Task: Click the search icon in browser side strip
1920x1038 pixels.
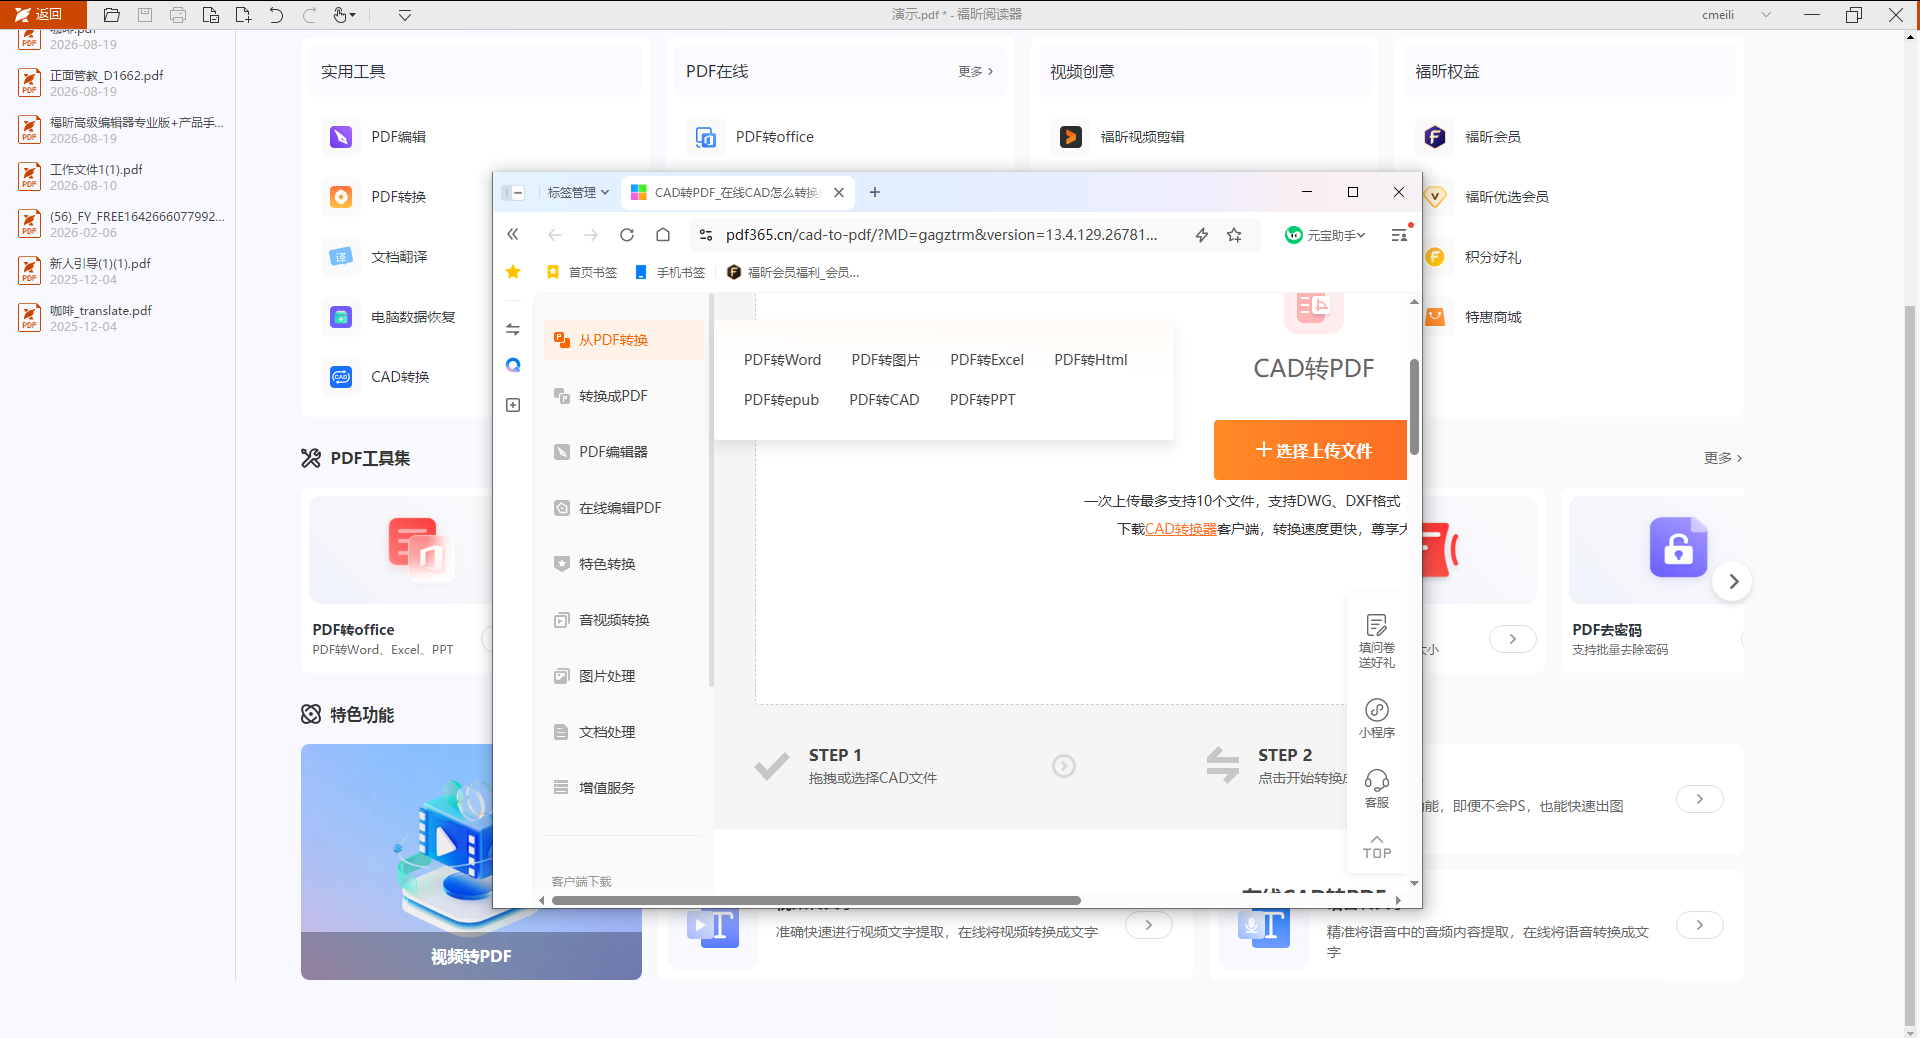Action: 513,365
